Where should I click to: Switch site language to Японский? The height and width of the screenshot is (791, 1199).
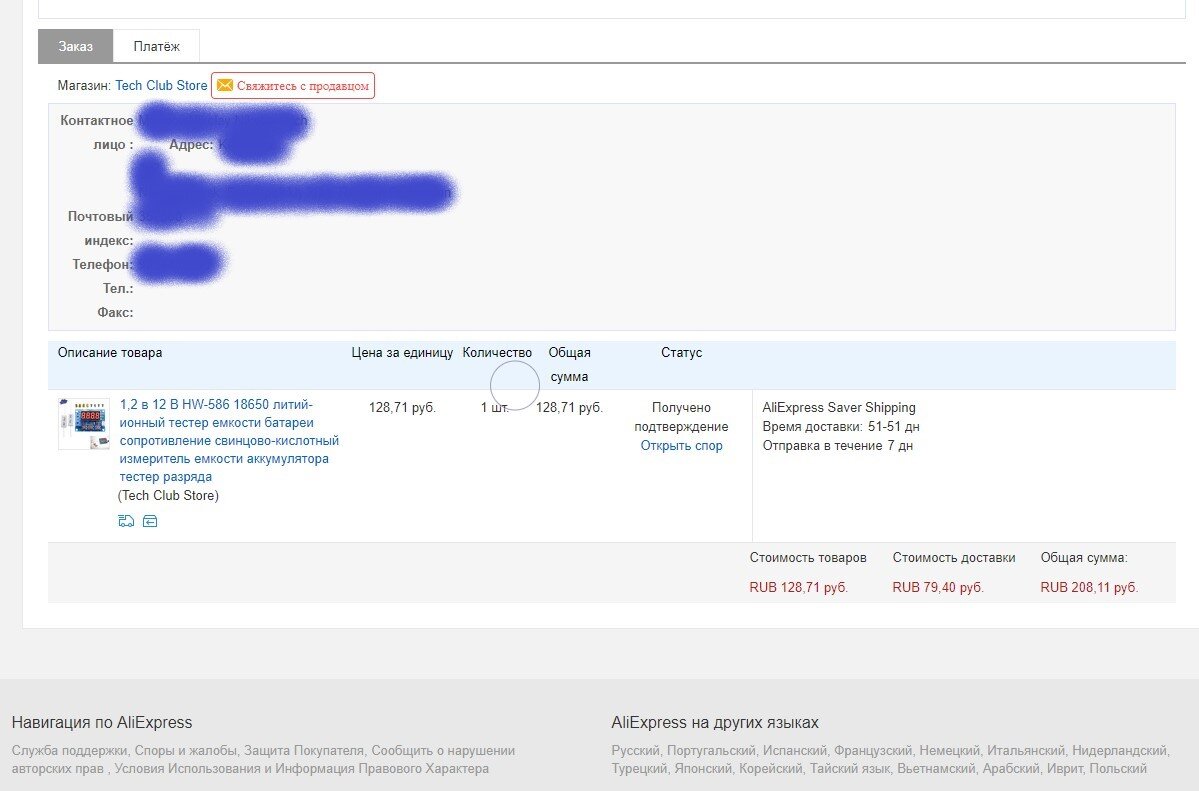(x=703, y=769)
